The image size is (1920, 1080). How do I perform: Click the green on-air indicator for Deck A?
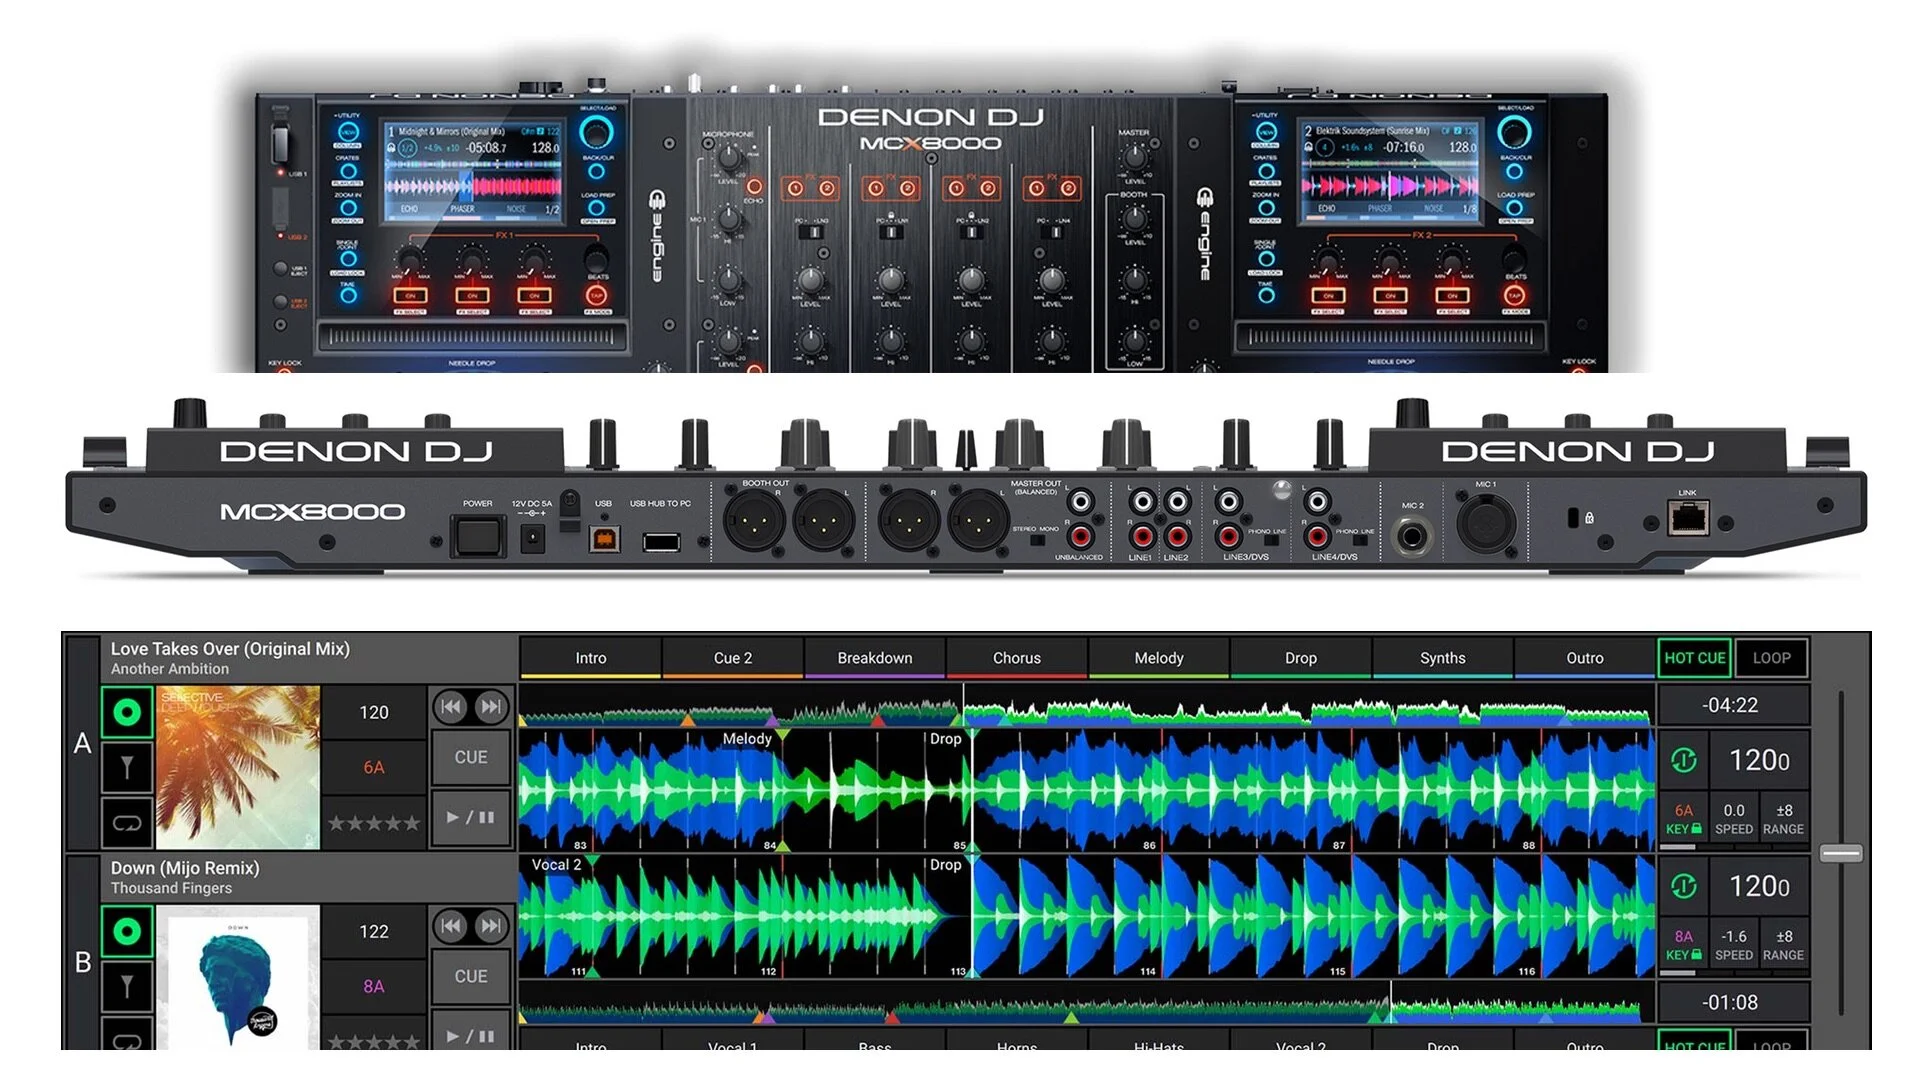(x=127, y=712)
